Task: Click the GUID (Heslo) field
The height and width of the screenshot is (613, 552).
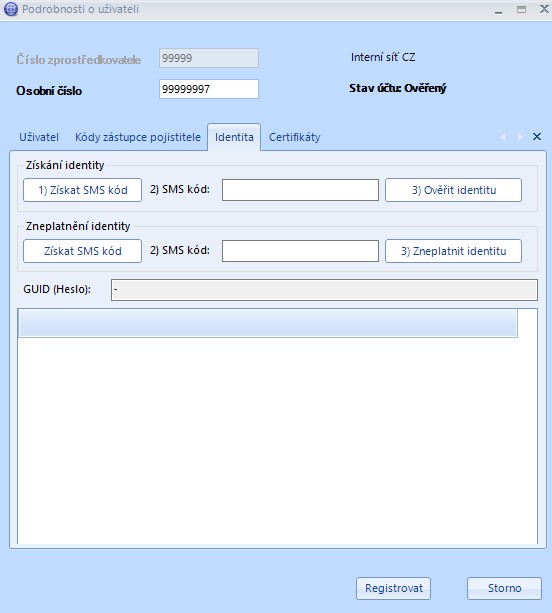Action: [324, 290]
